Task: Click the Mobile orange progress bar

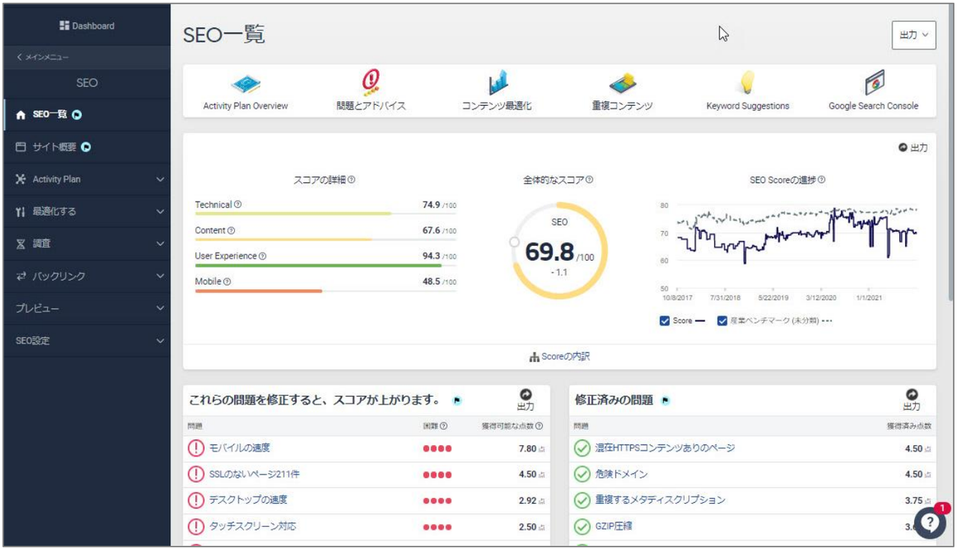Action: (326, 291)
